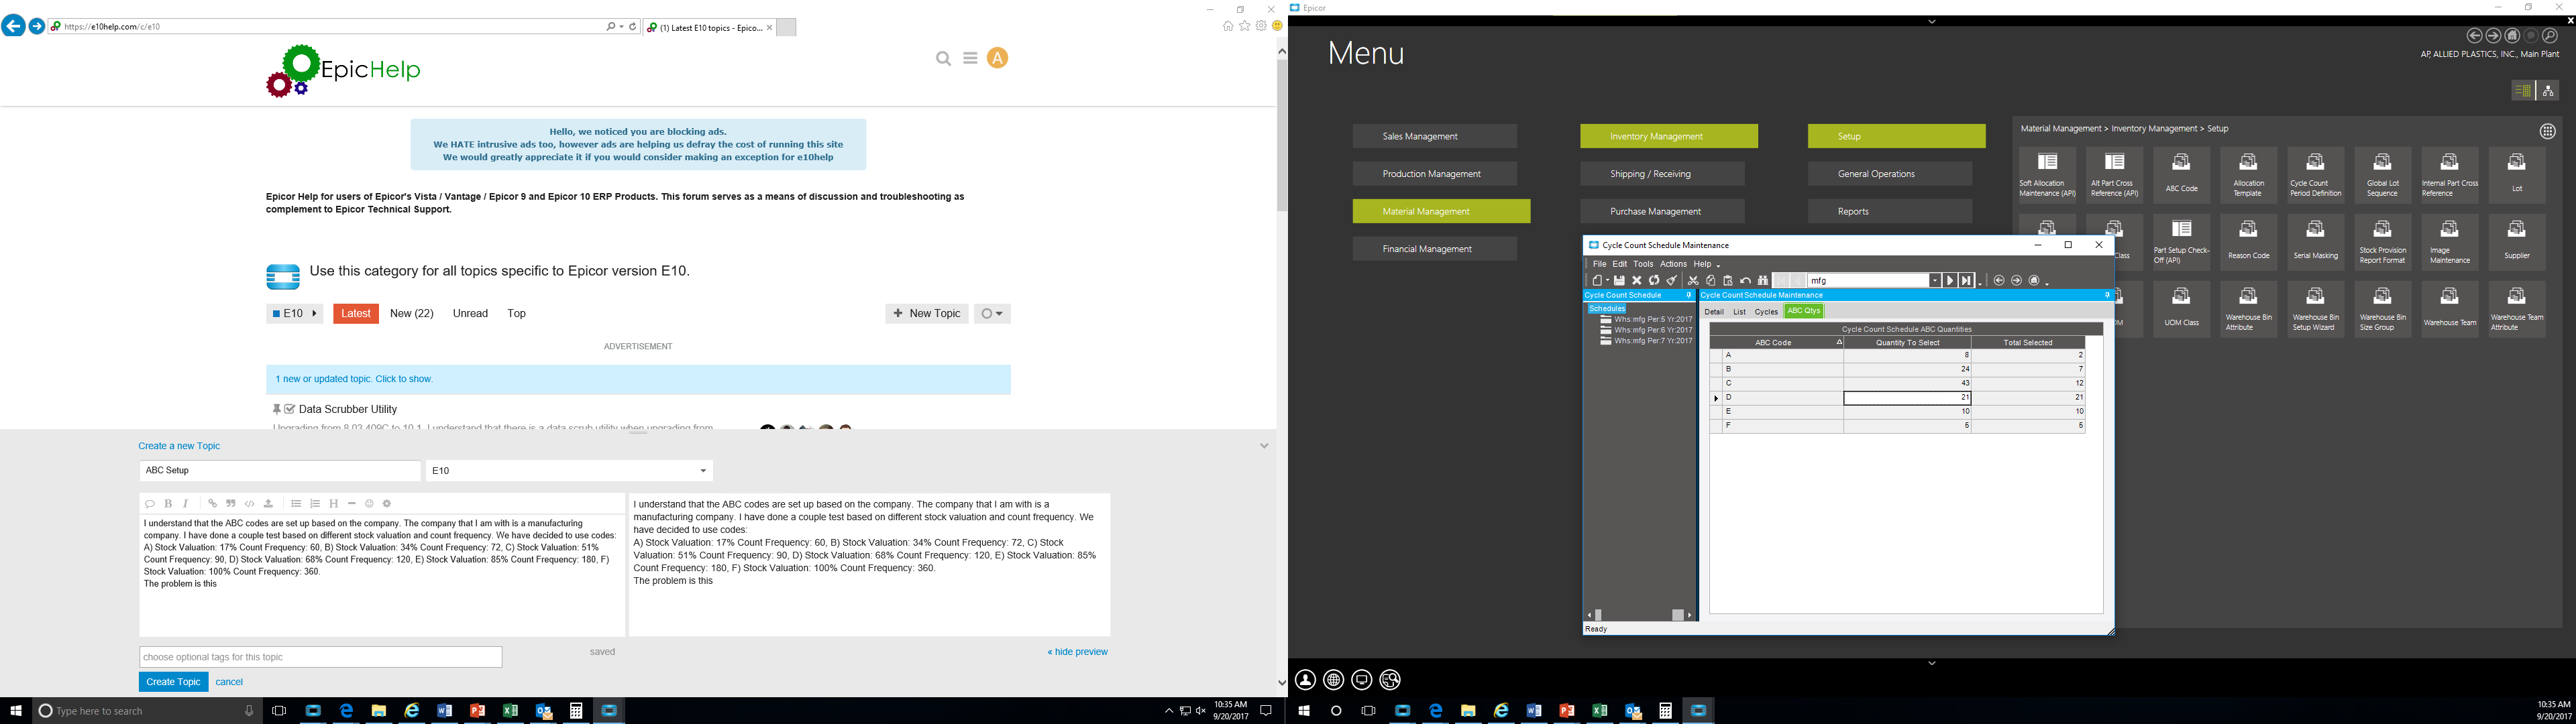Open Inventory Management menu button

click(1668, 136)
